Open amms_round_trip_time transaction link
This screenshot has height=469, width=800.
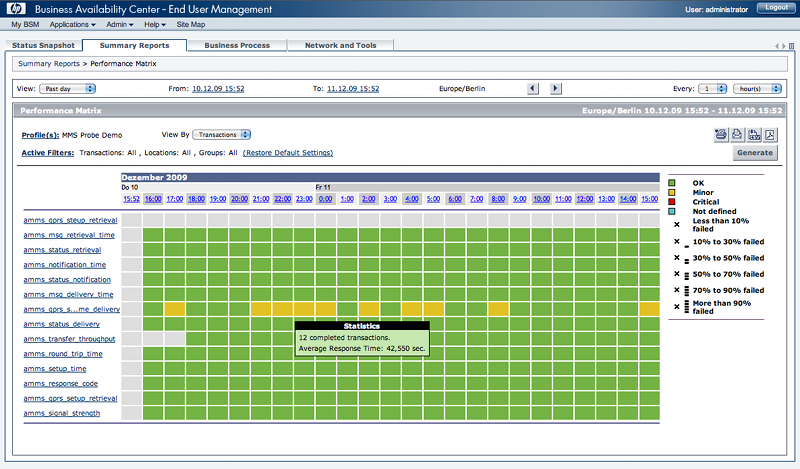63,354
